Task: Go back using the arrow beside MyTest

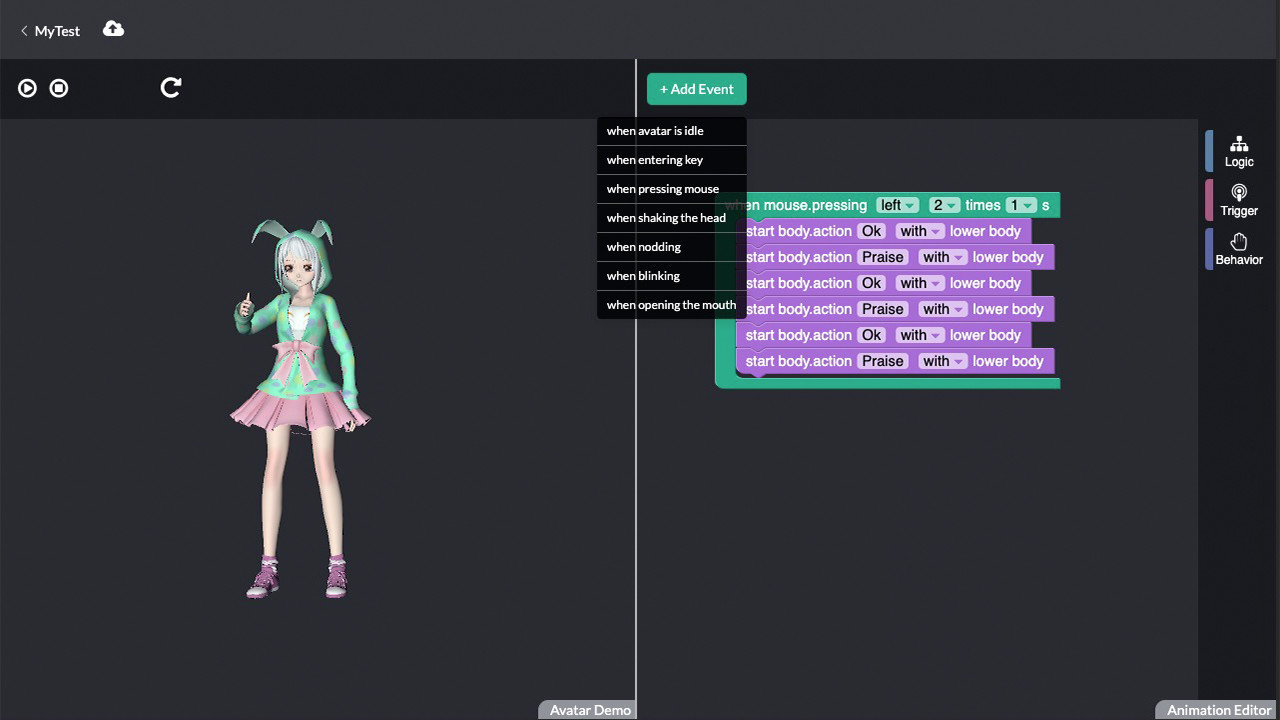Action: (24, 31)
